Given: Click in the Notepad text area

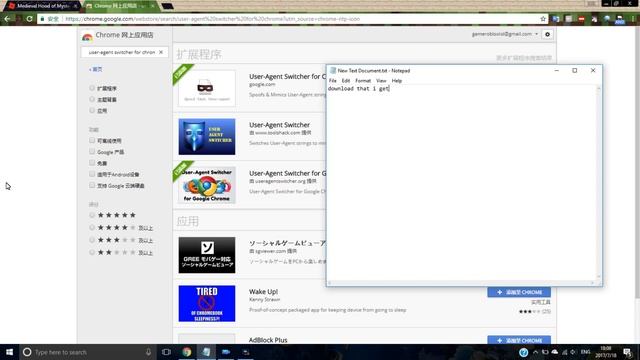Looking at the screenshot, I should point(461,182).
